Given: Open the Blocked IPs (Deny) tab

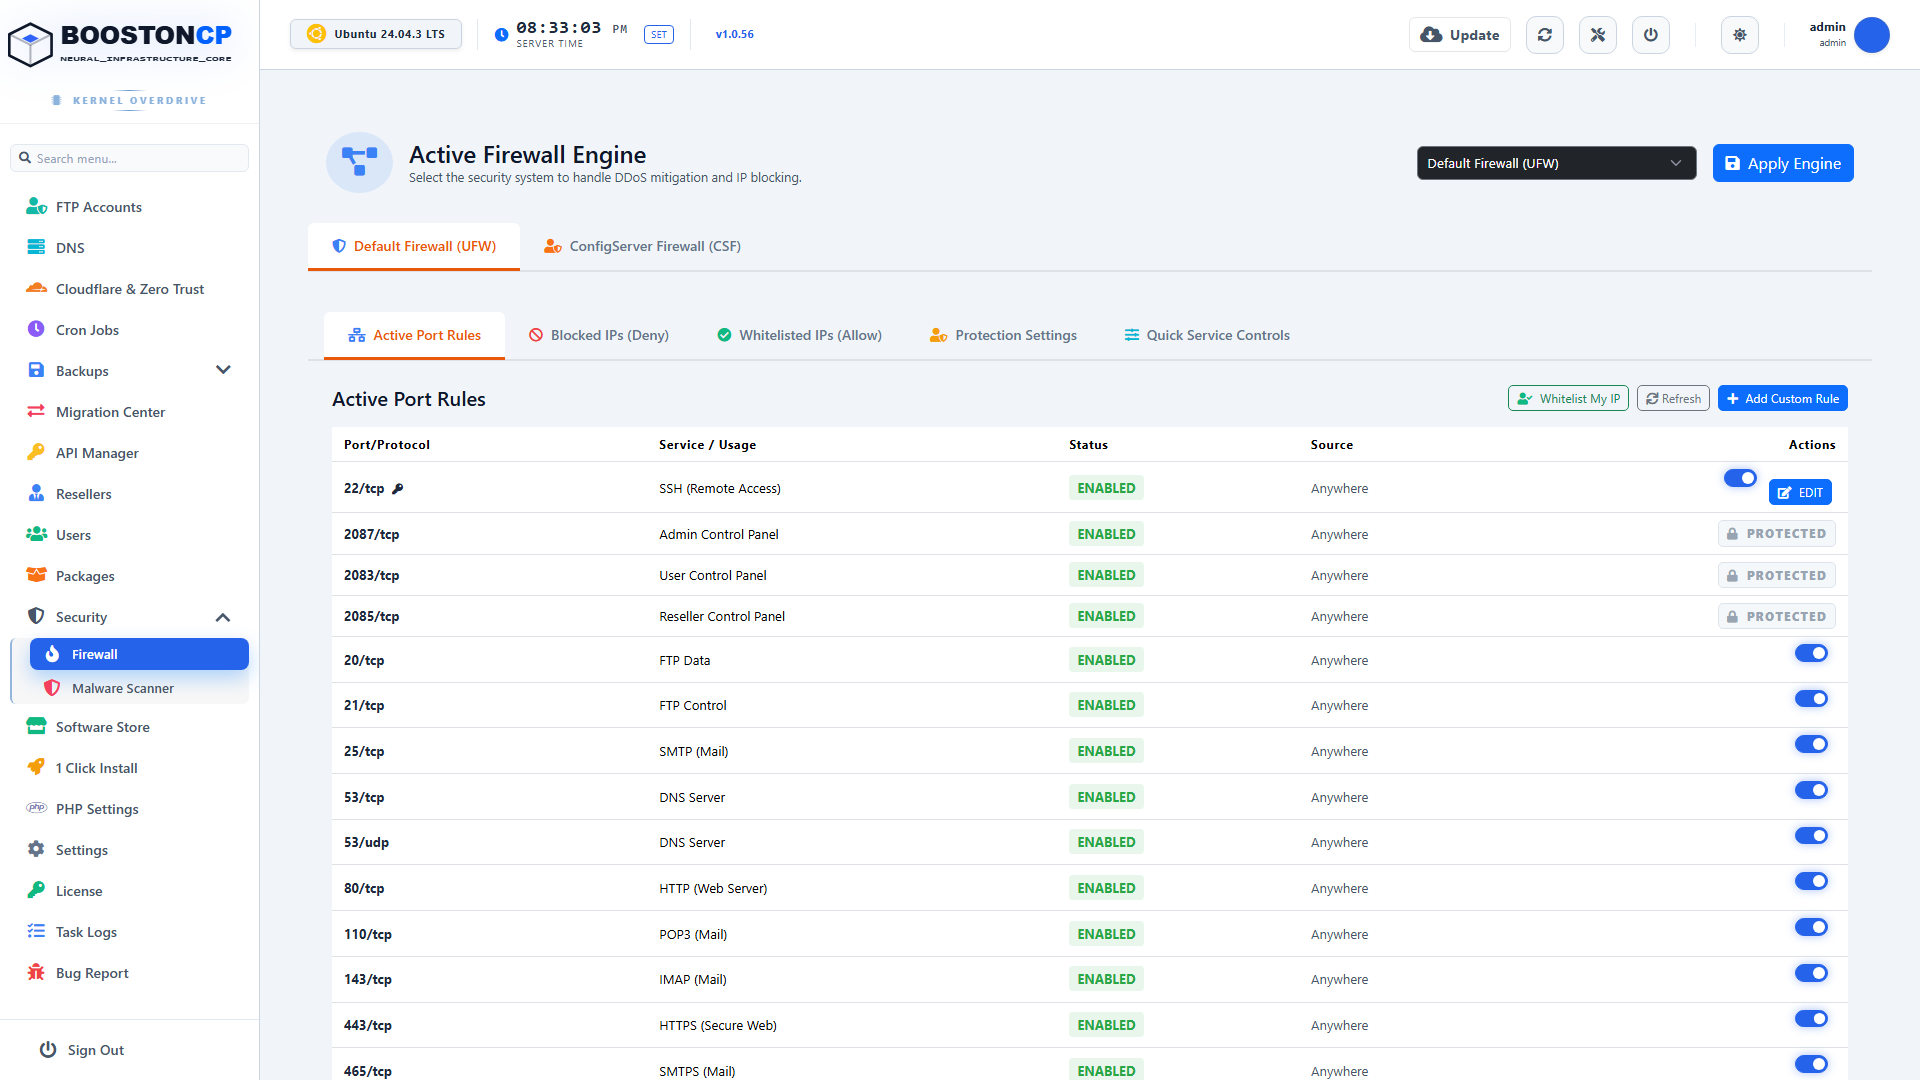Looking at the screenshot, I should tap(599, 335).
